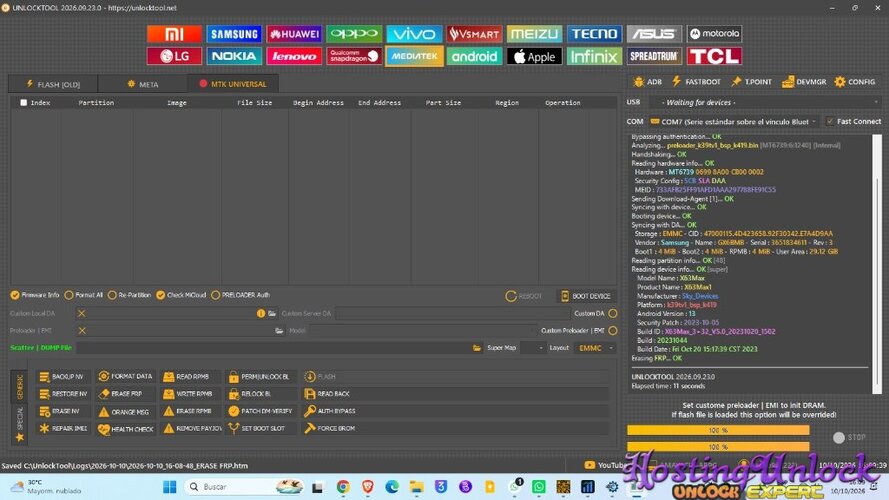Clear Custom Local DA with X icon
889x500 pixels.
tap(82, 313)
